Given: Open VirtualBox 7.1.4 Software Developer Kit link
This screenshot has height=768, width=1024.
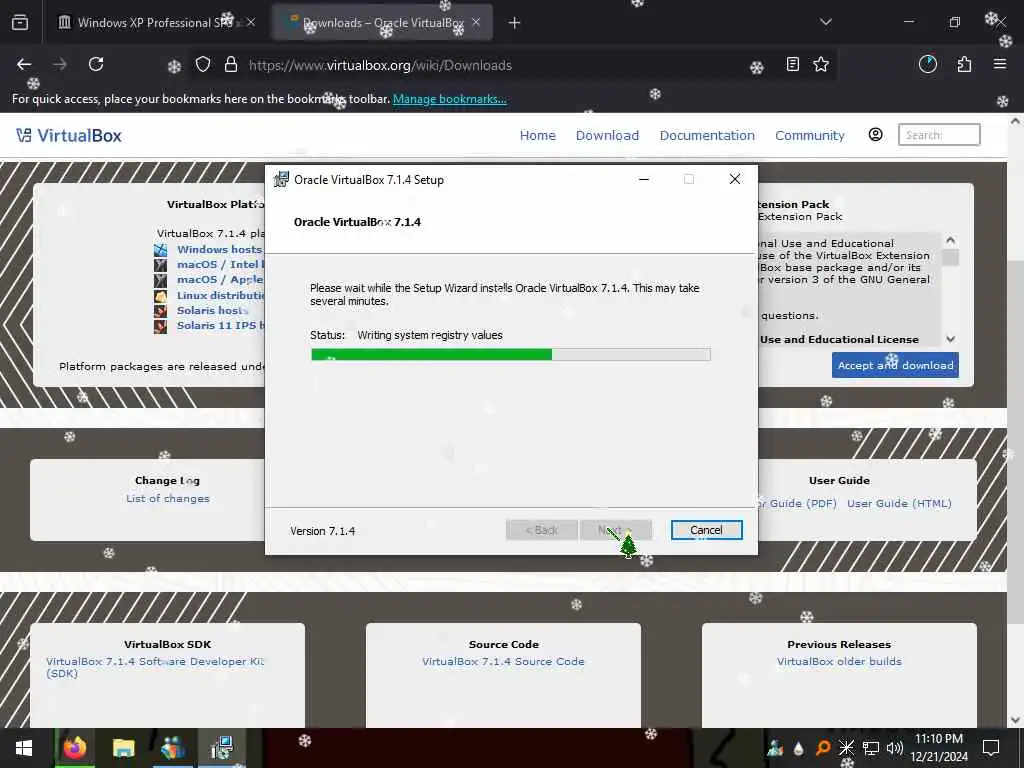Looking at the screenshot, I should [x=155, y=667].
